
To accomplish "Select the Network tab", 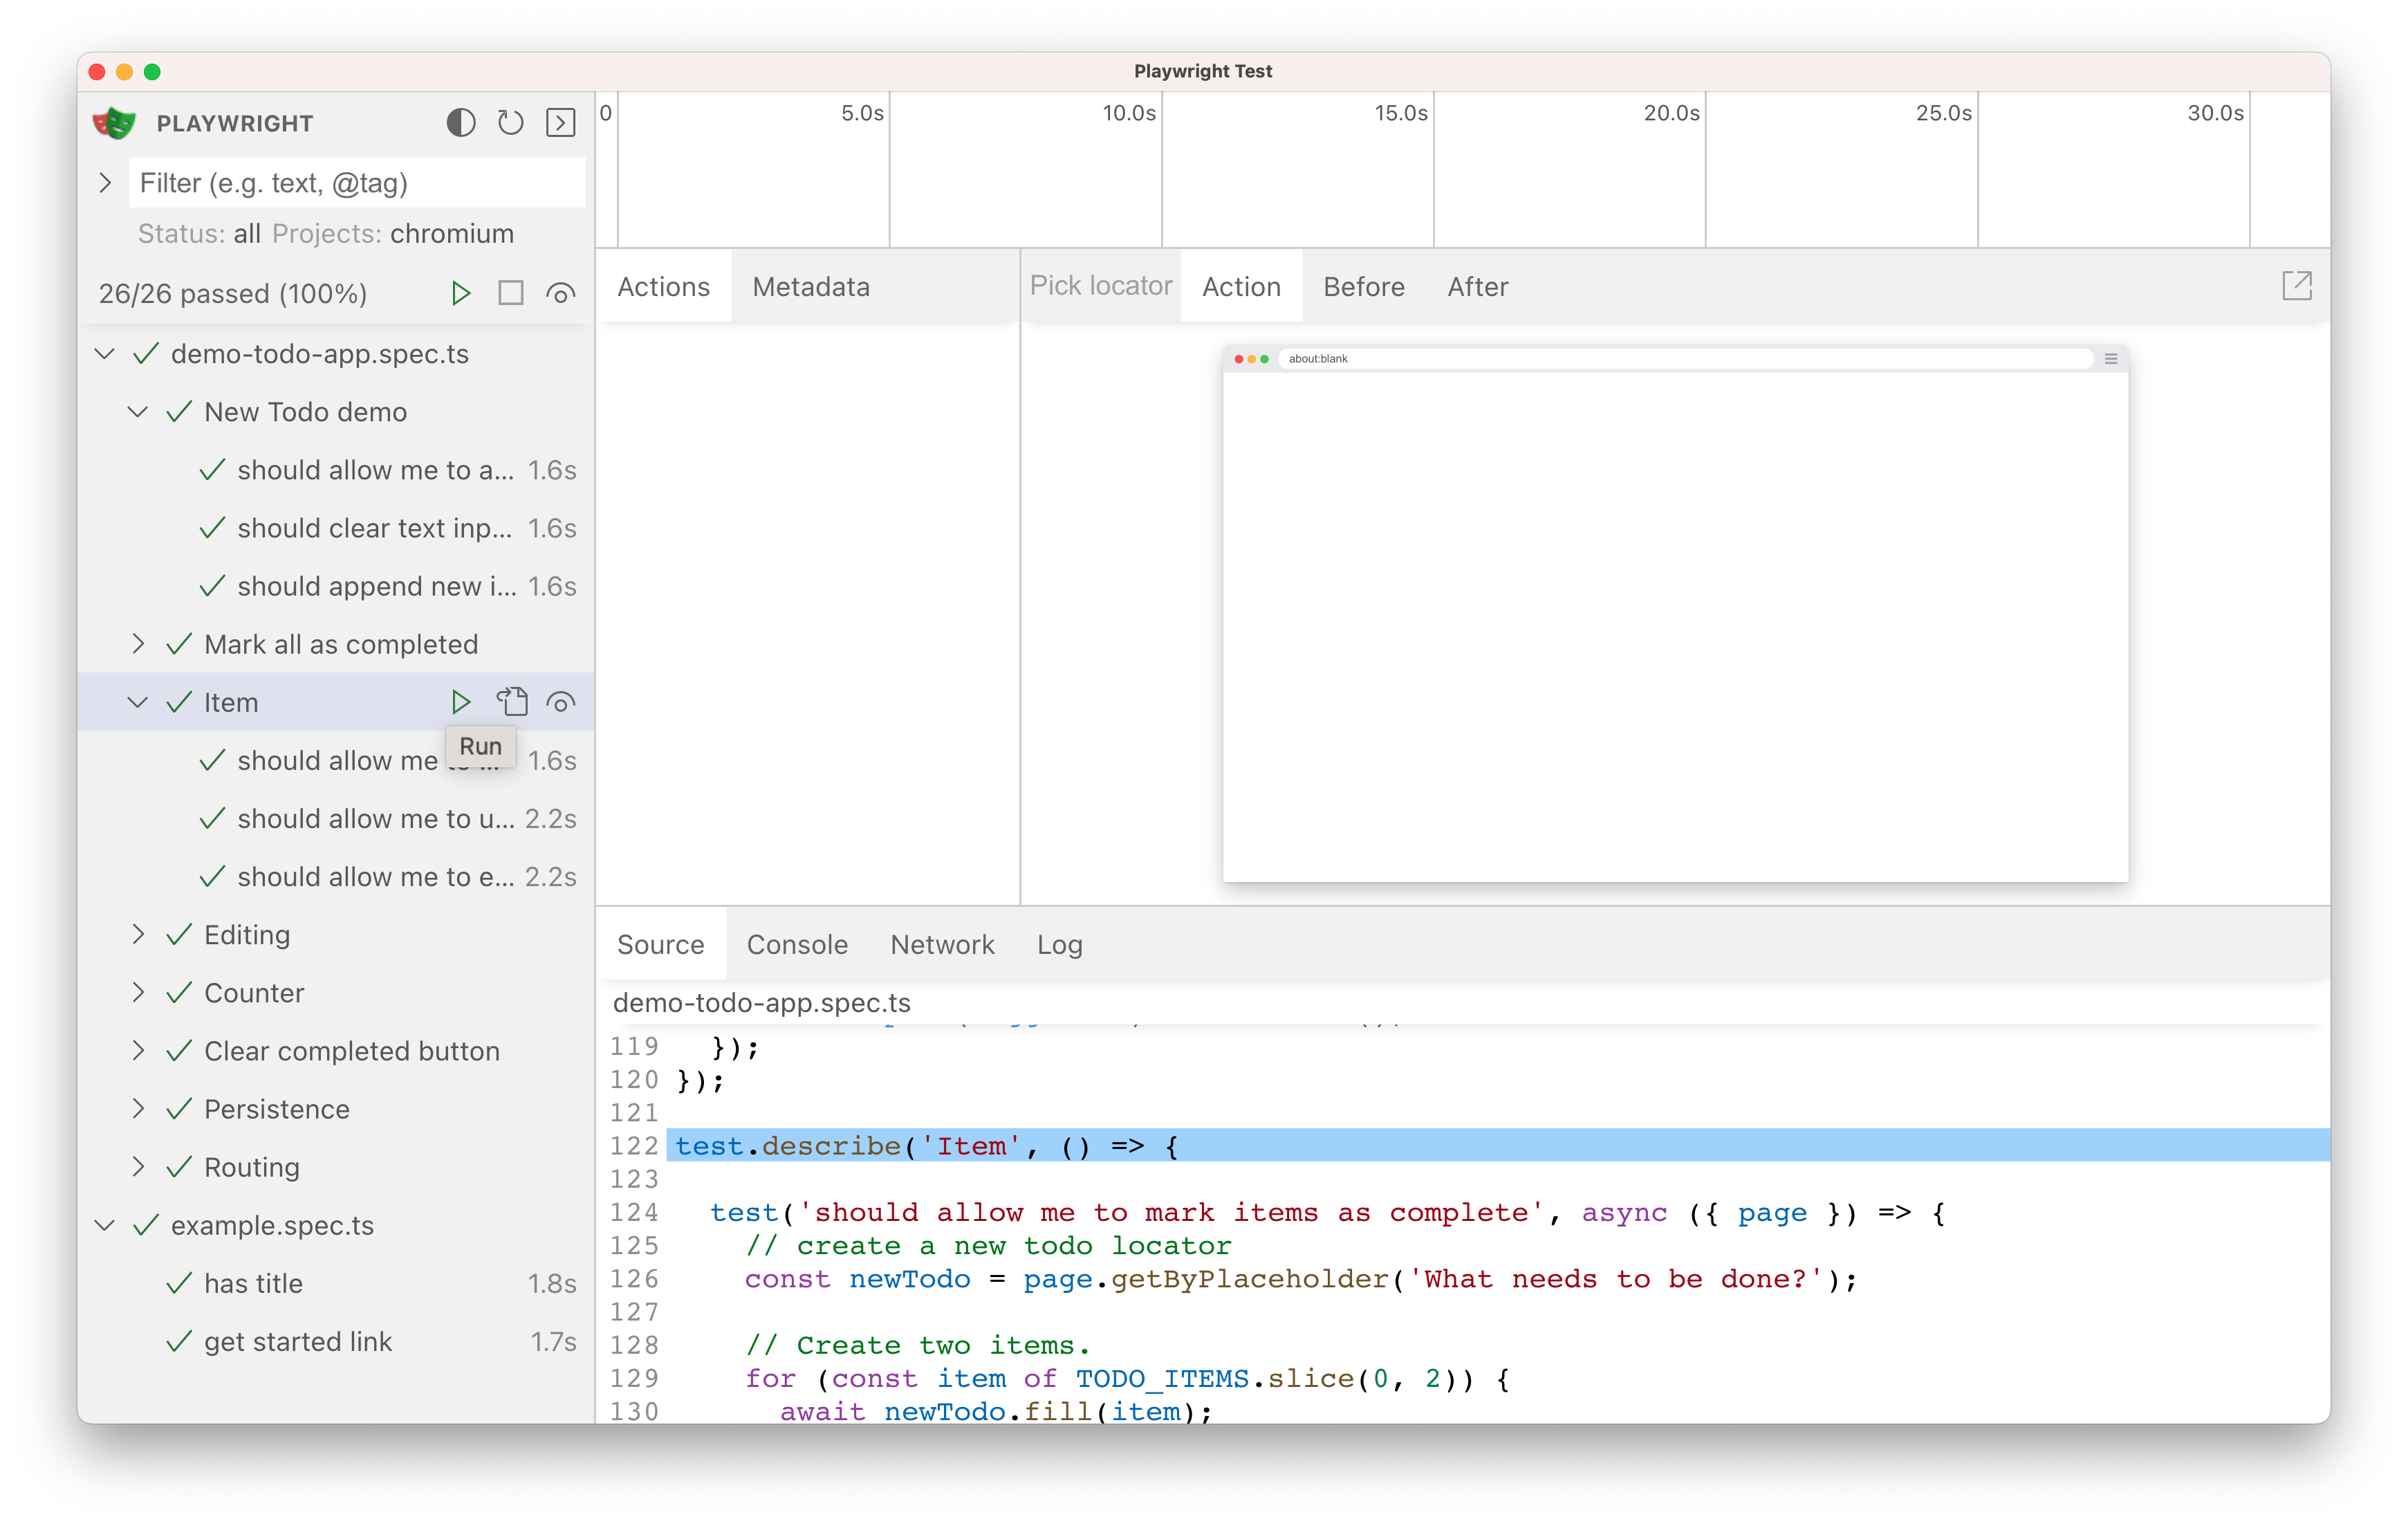I will click(x=942, y=944).
